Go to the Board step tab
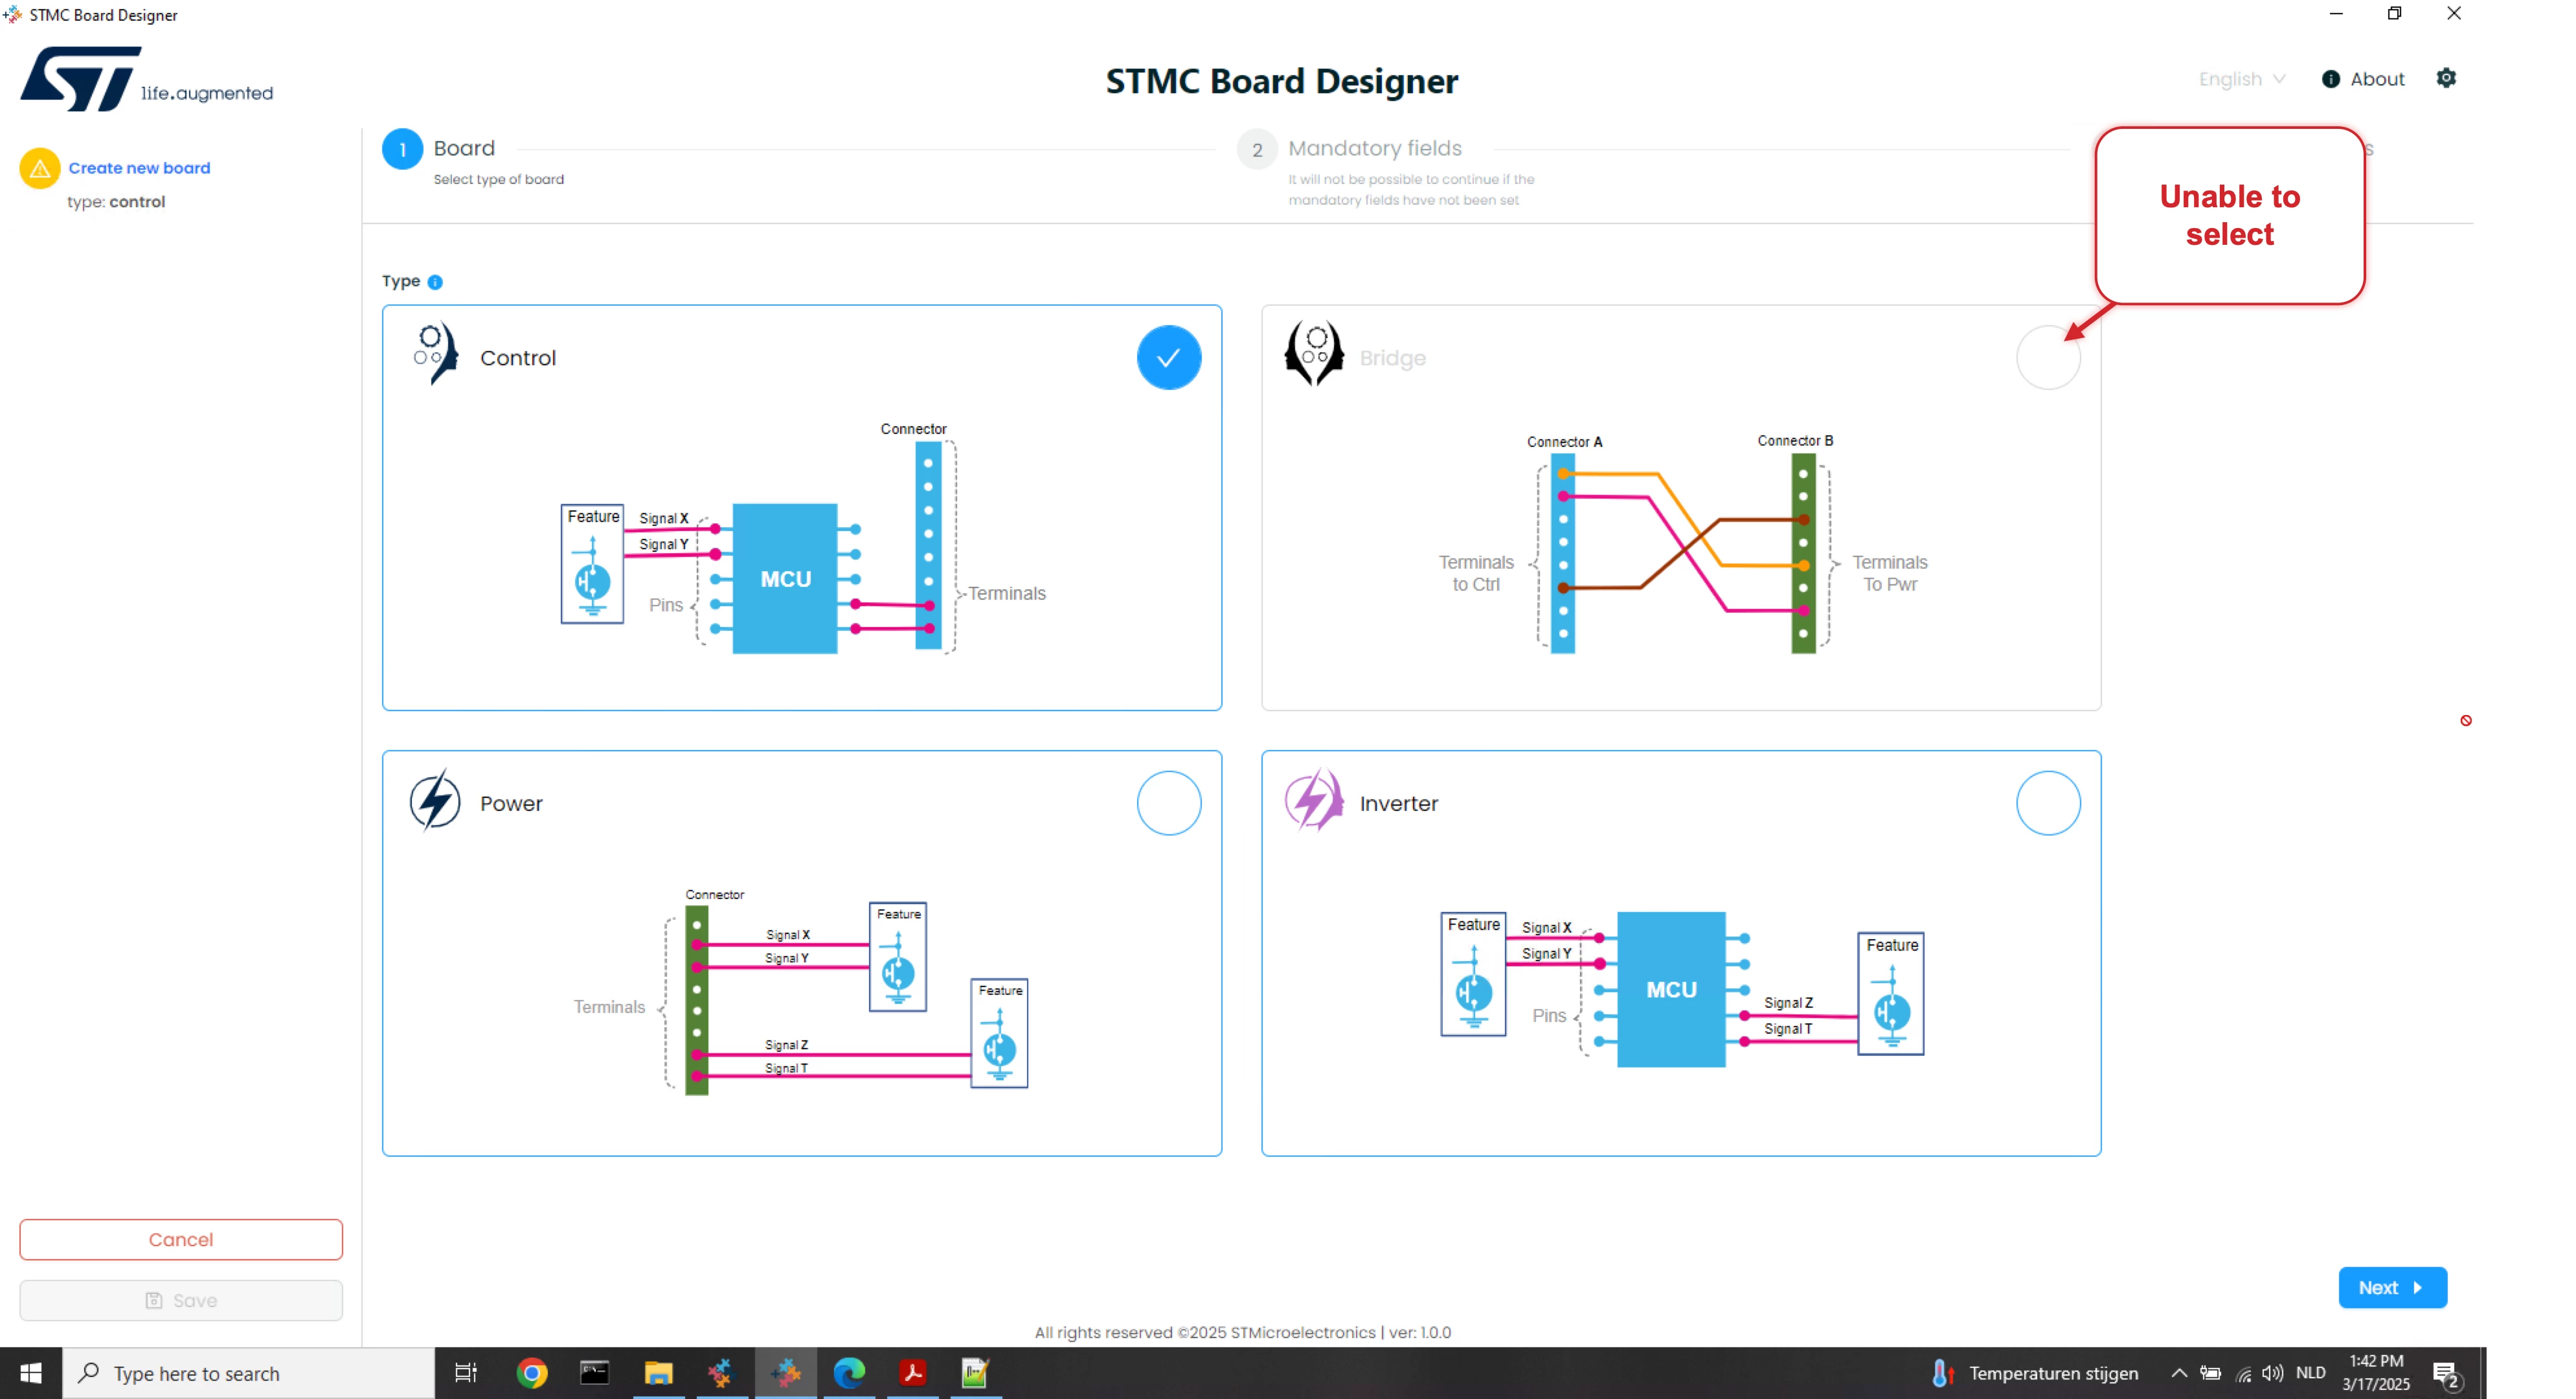2576x1399 pixels. 464,148
